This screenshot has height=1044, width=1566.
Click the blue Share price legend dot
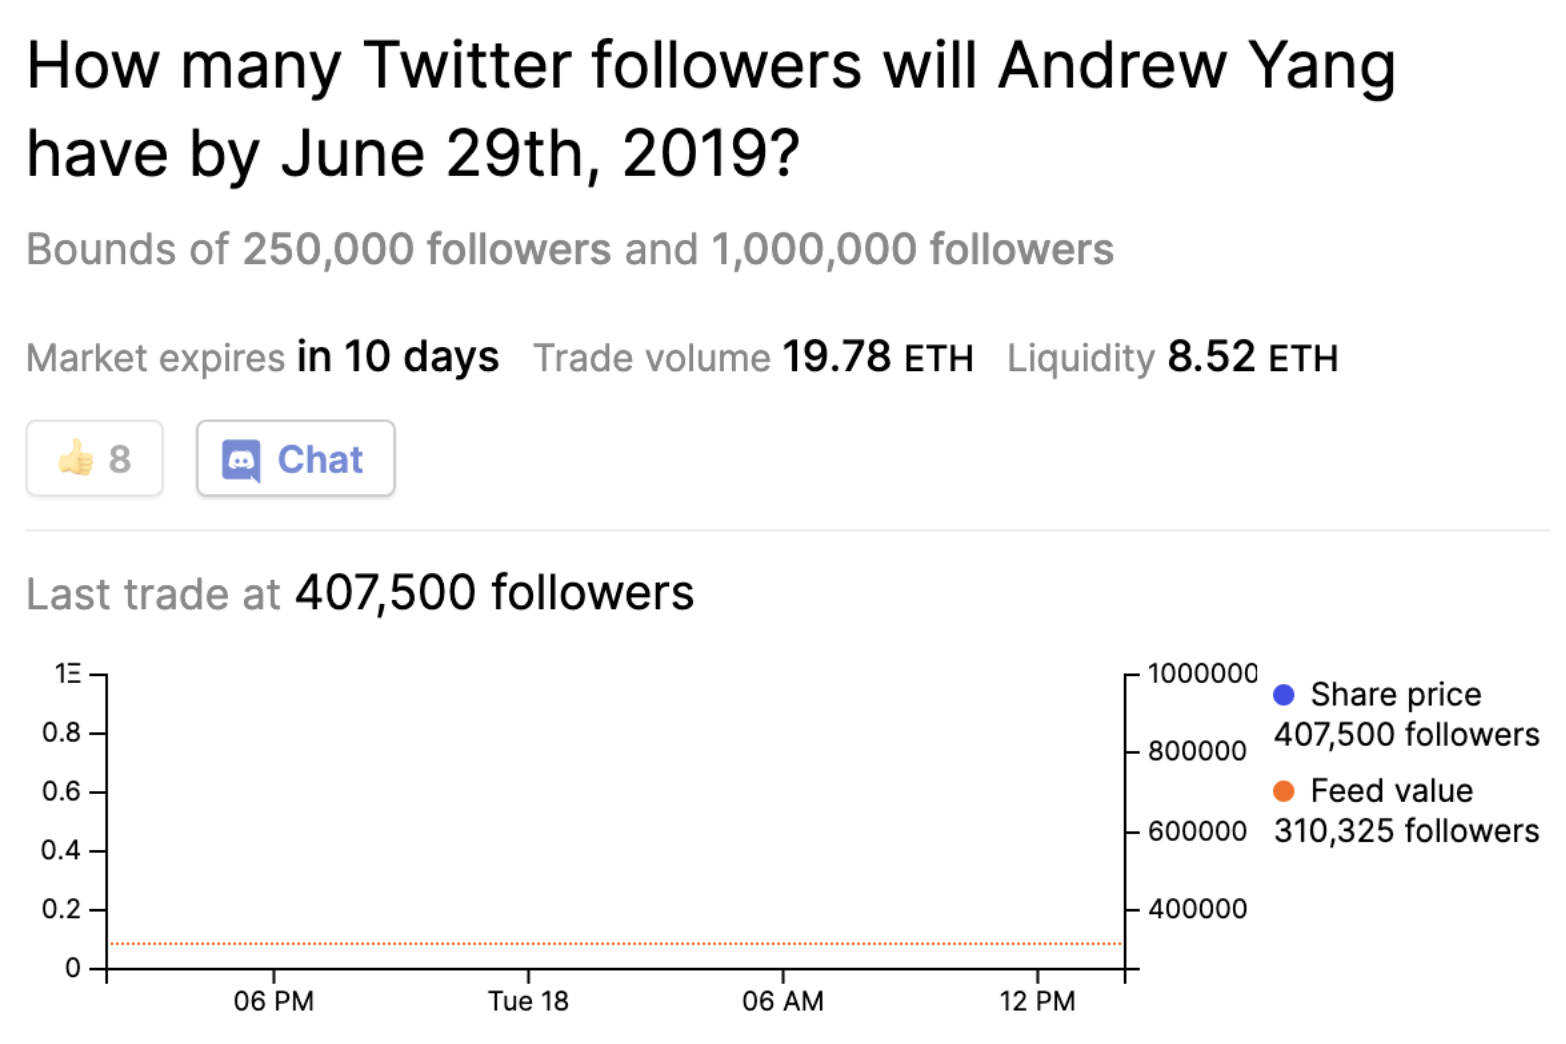point(1284,694)
